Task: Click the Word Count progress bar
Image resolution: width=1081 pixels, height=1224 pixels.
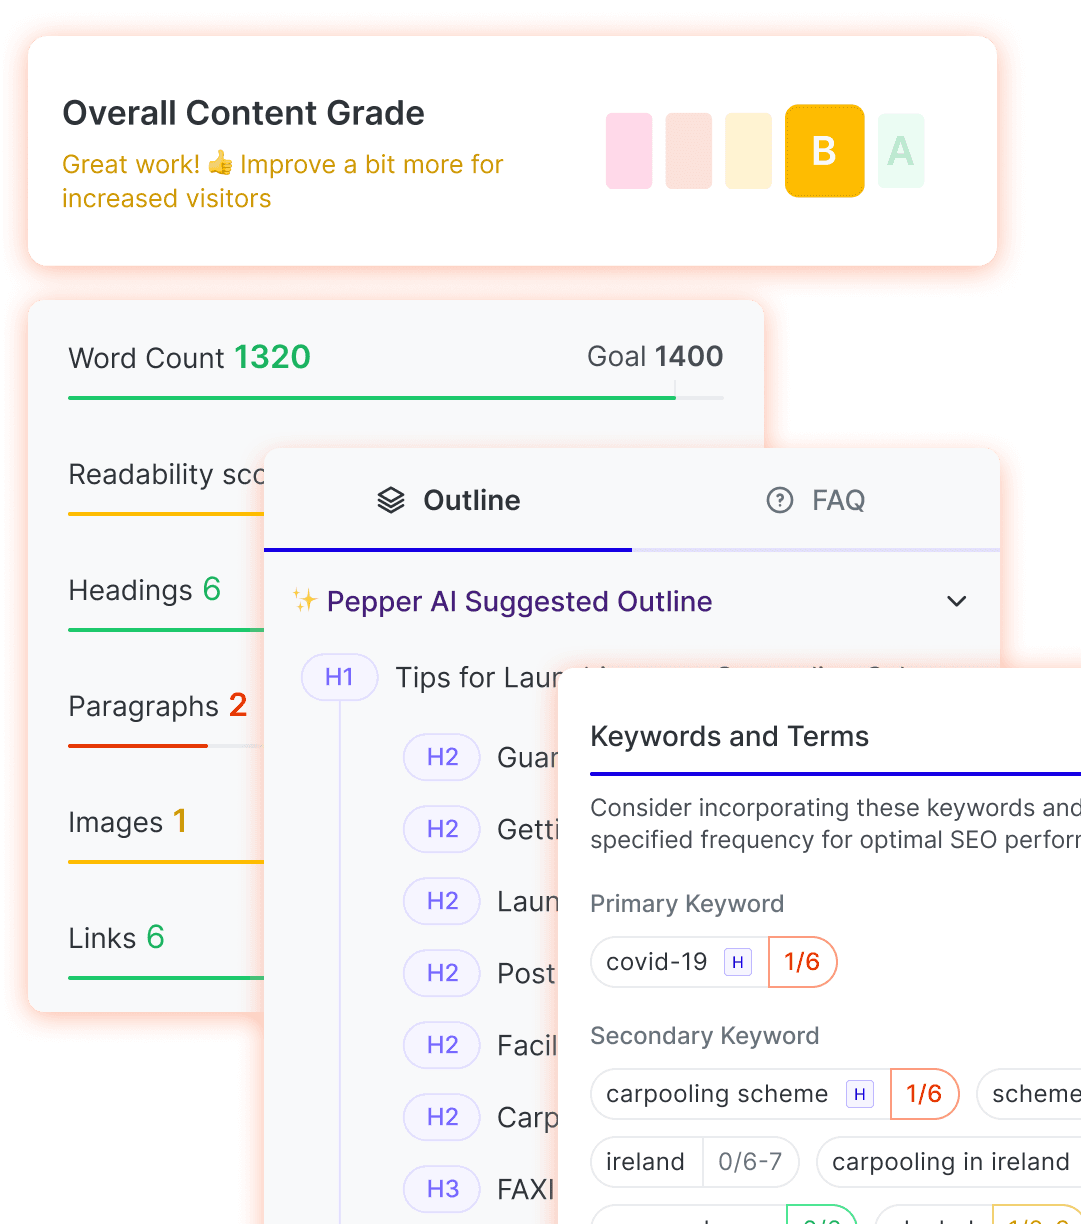Action: pos(396,398)
